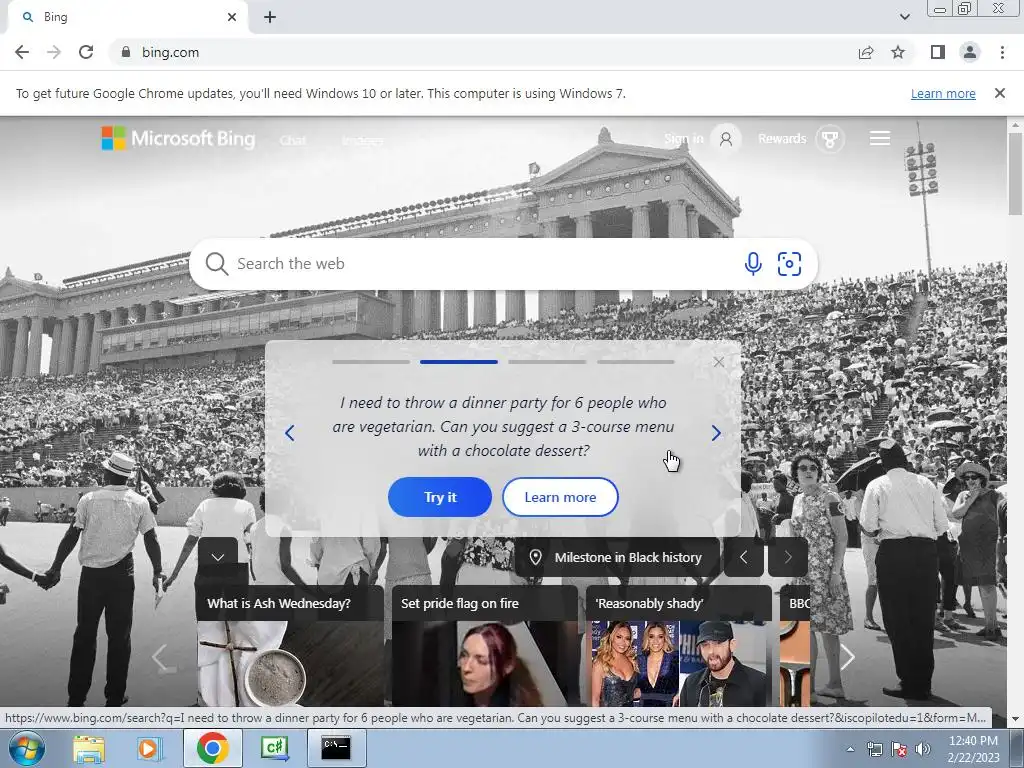Click the Sign in link
Viewport: 1024px width, 768px height.
683,138
